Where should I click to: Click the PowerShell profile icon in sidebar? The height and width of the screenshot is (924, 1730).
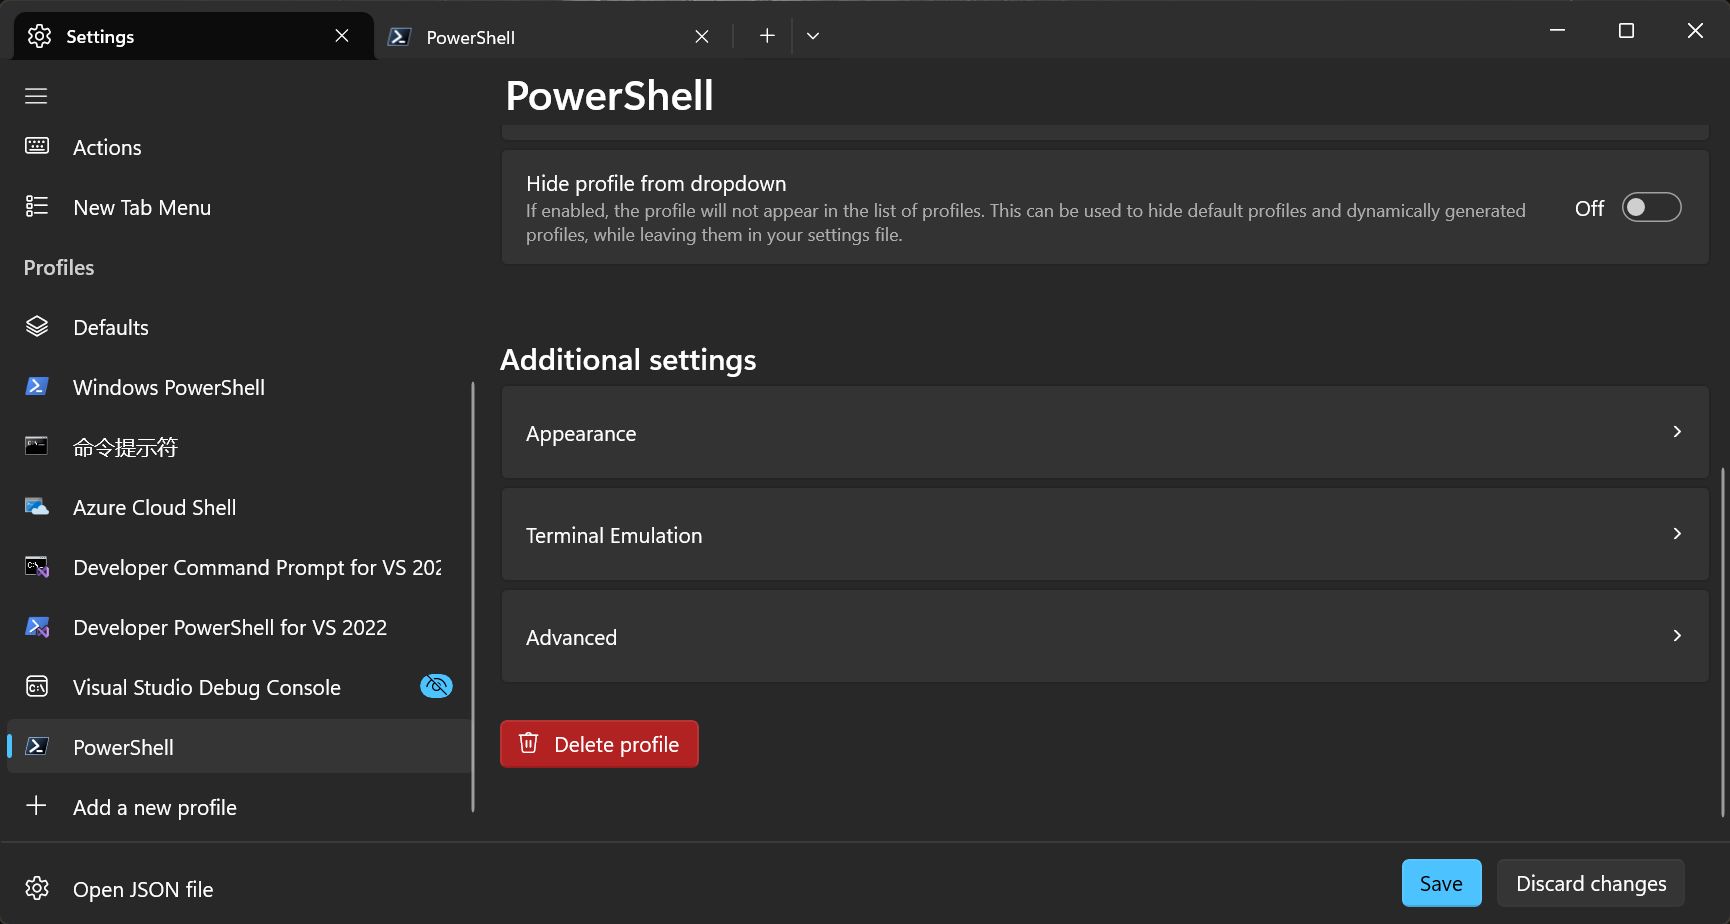[x=37, y=746]
